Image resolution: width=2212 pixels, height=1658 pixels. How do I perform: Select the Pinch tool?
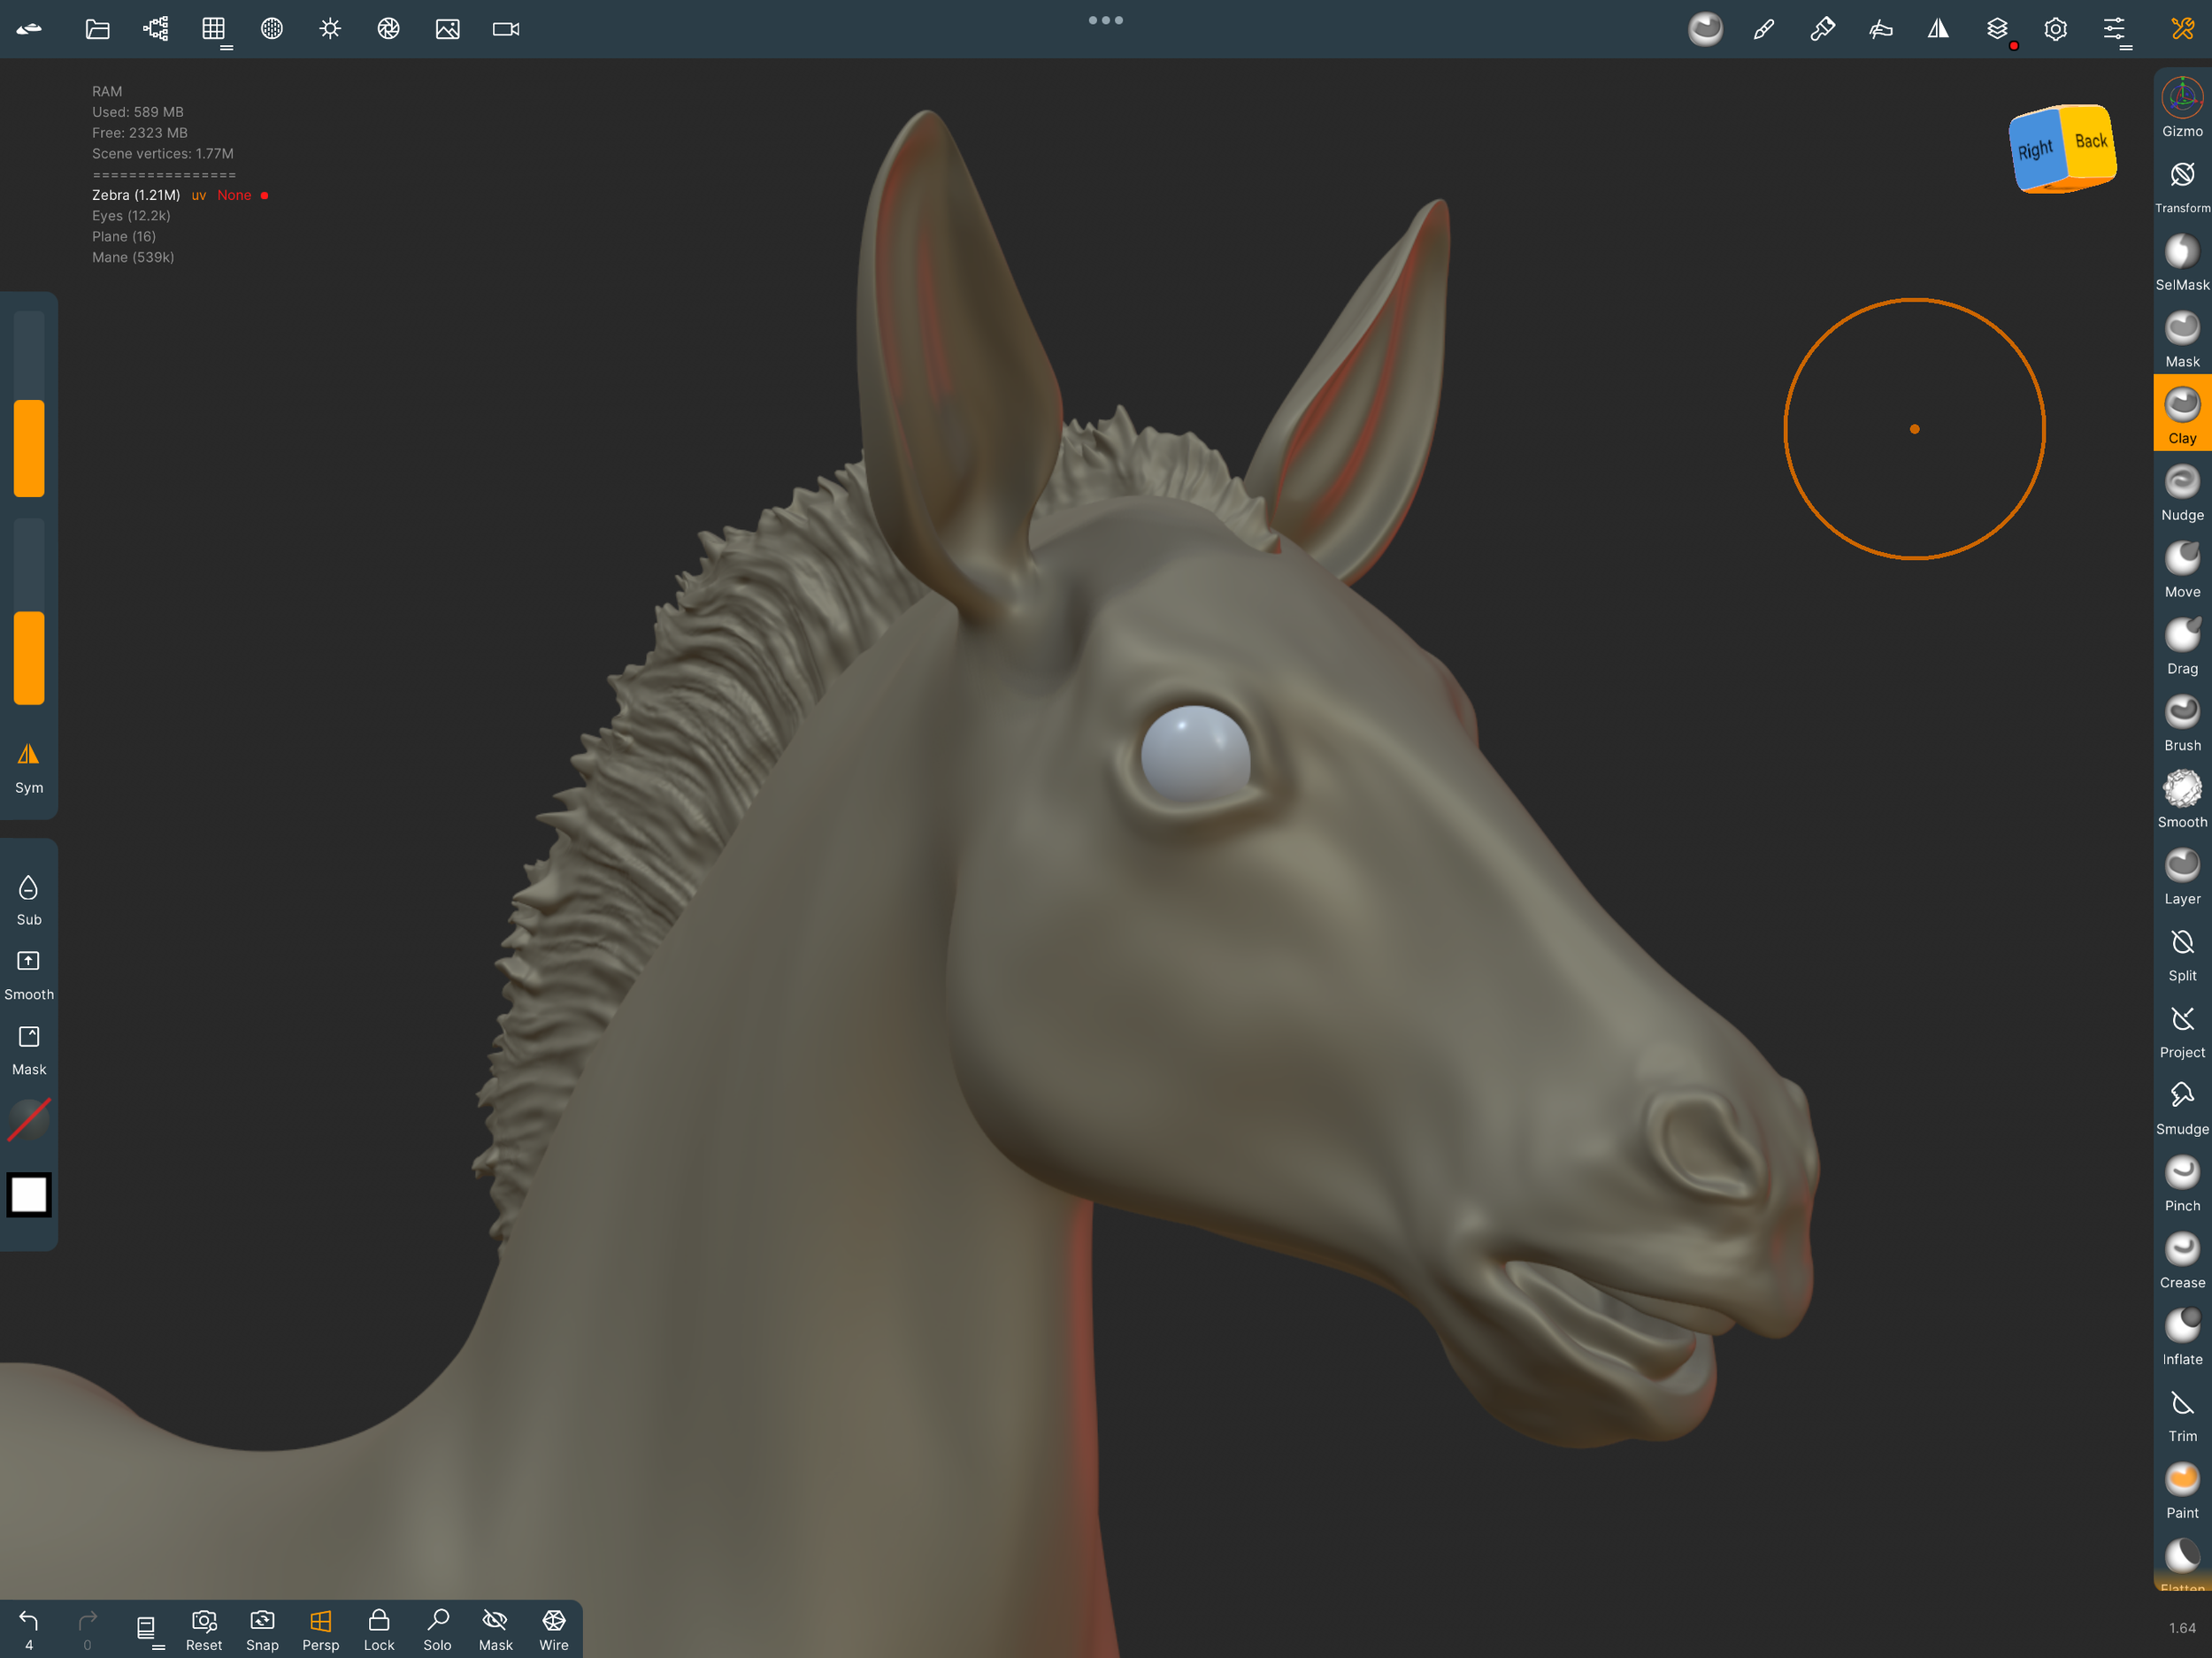coord(2181,1183)
